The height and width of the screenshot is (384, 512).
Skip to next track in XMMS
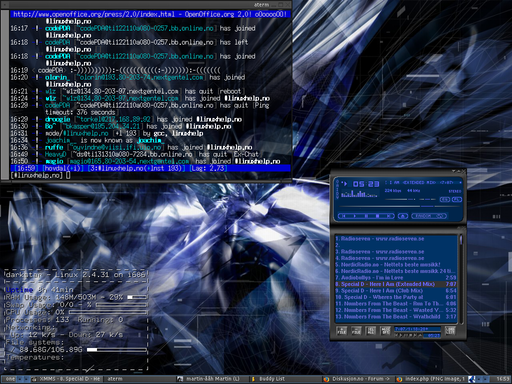click(388, 216)
